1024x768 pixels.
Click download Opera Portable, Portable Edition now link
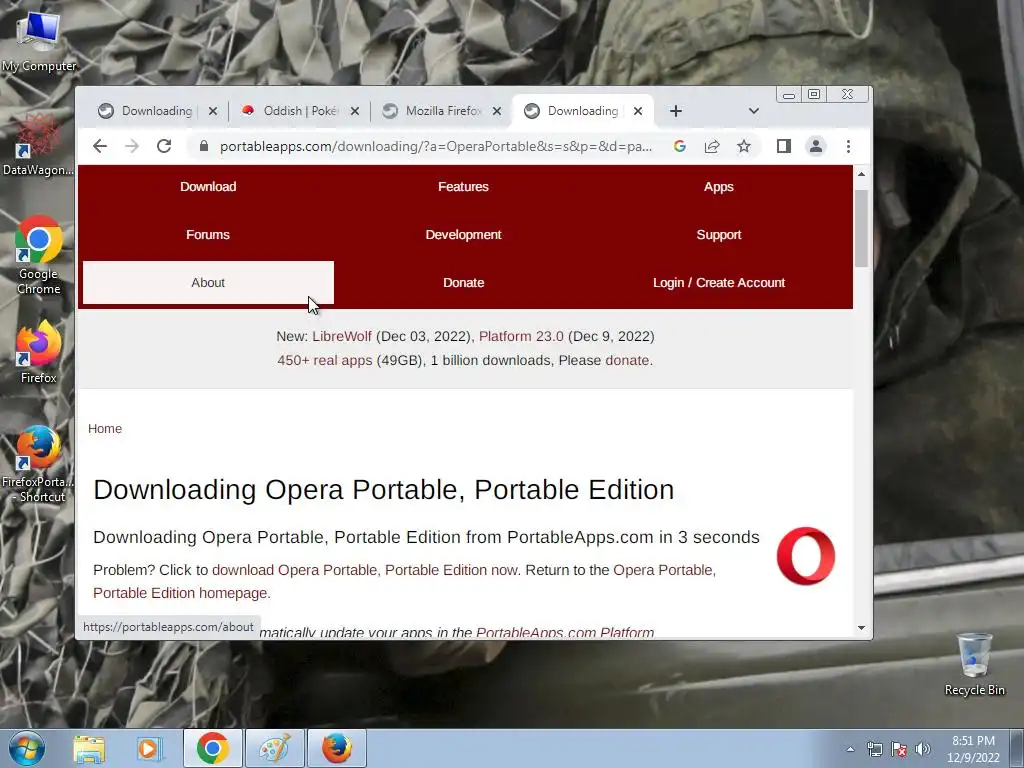coord(364,570)
